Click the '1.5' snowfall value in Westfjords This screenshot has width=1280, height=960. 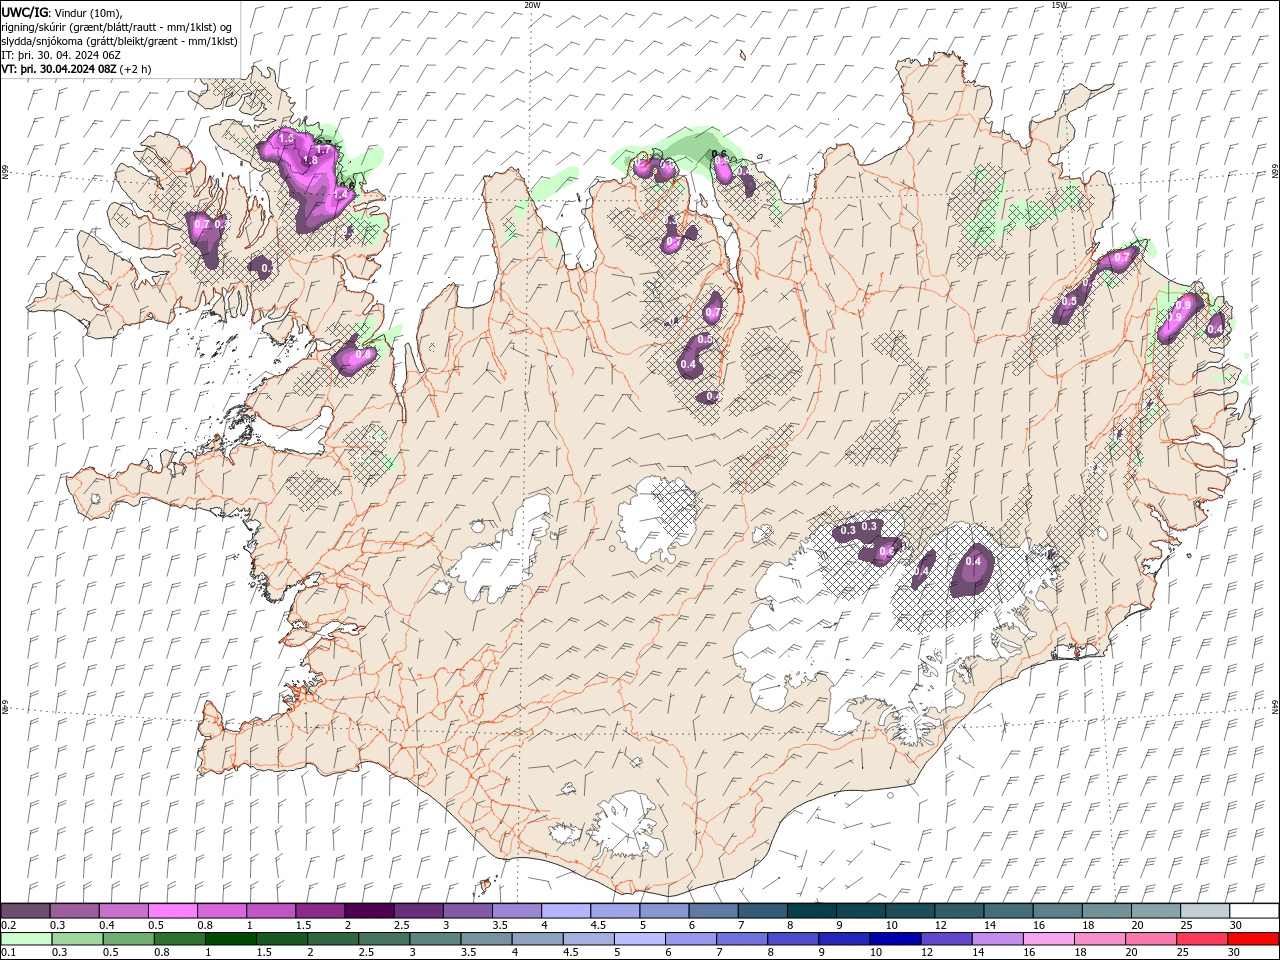pyautogui.click(x=286, y=138)
